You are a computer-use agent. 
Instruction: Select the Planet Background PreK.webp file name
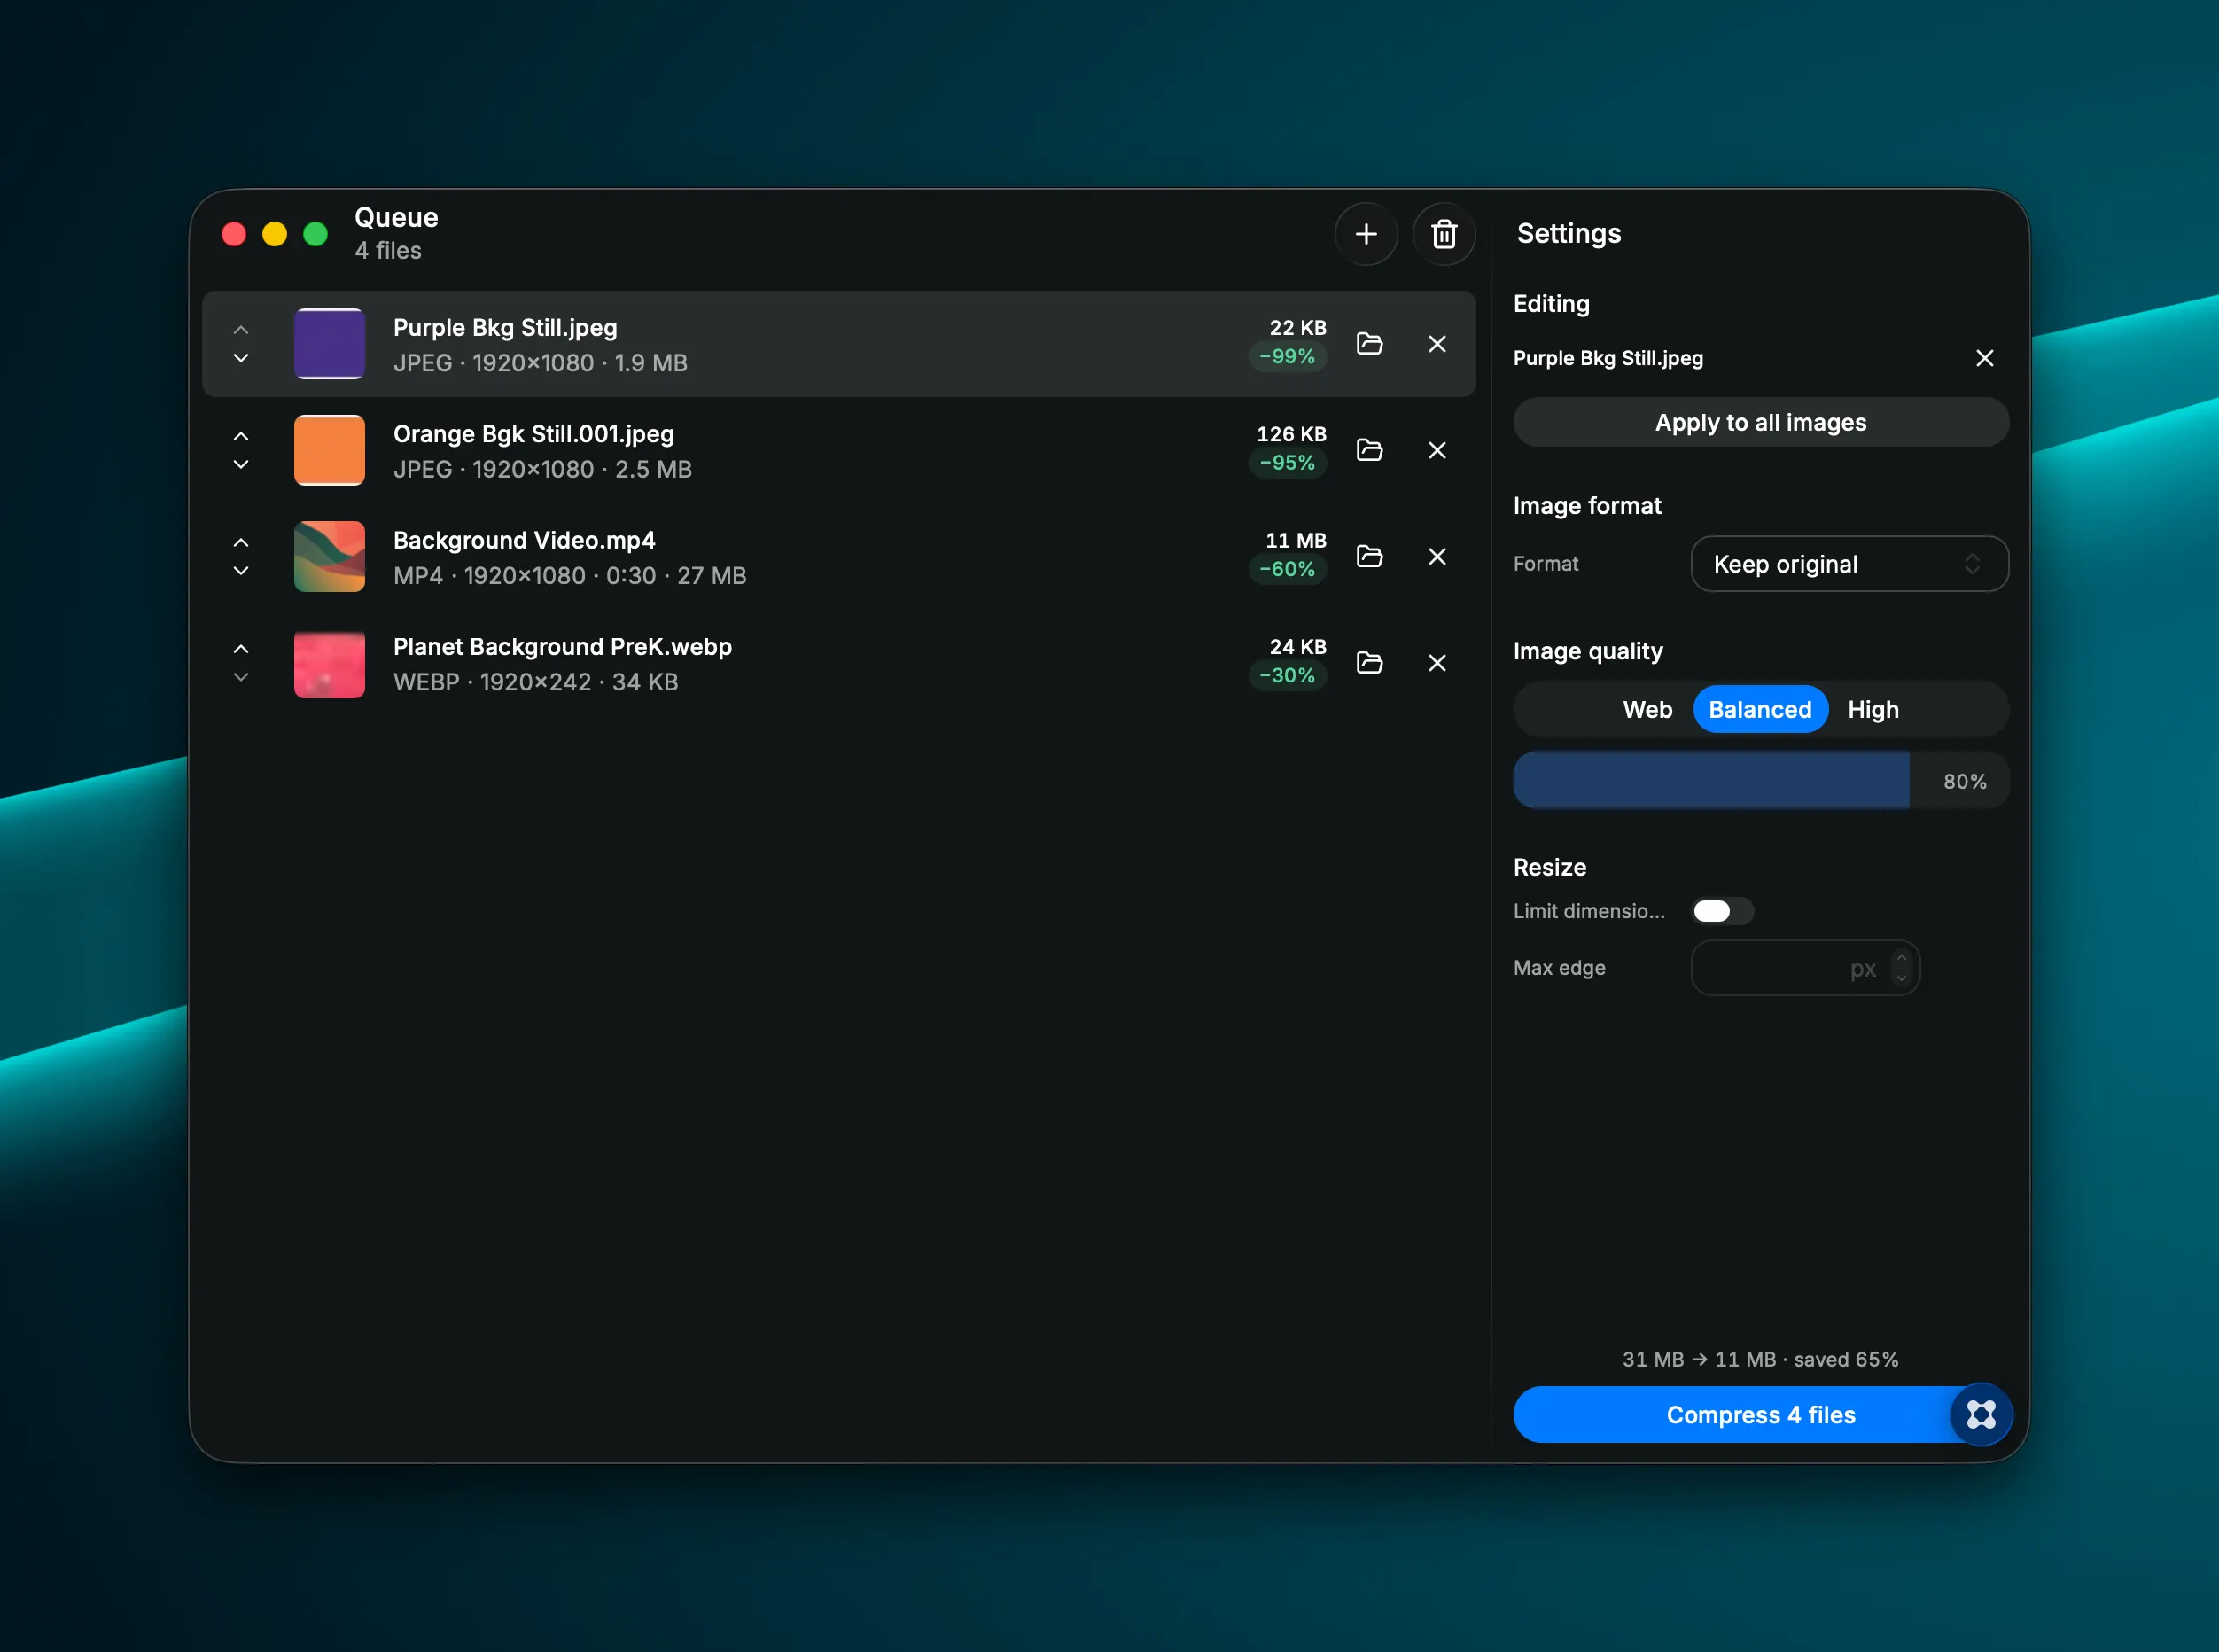click(x=562, y=647)
